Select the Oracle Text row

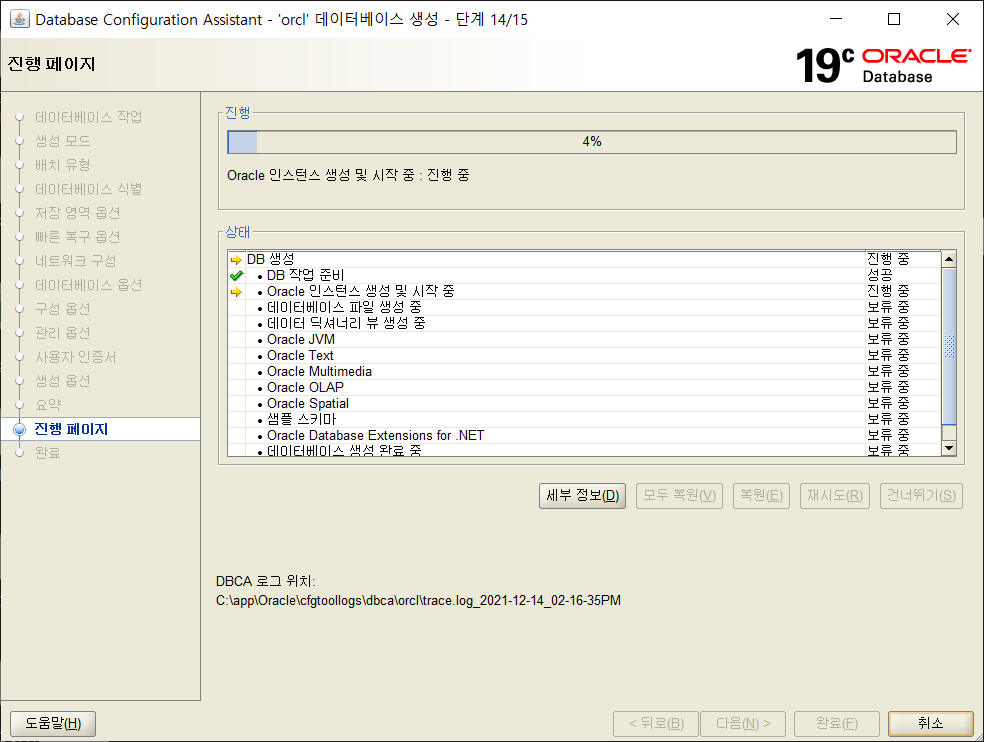coord(584,355)
